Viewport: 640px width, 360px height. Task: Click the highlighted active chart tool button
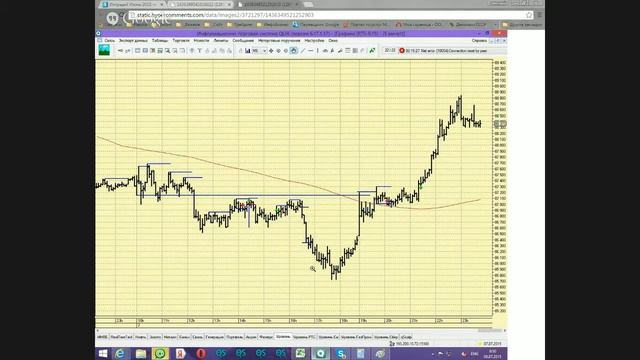pyautogui.click(x=293, y=51)
